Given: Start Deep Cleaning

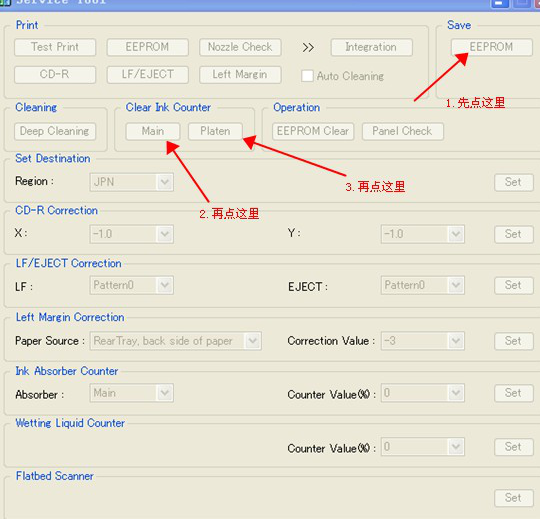Looking at the screenshot, I should pos(55,131).
